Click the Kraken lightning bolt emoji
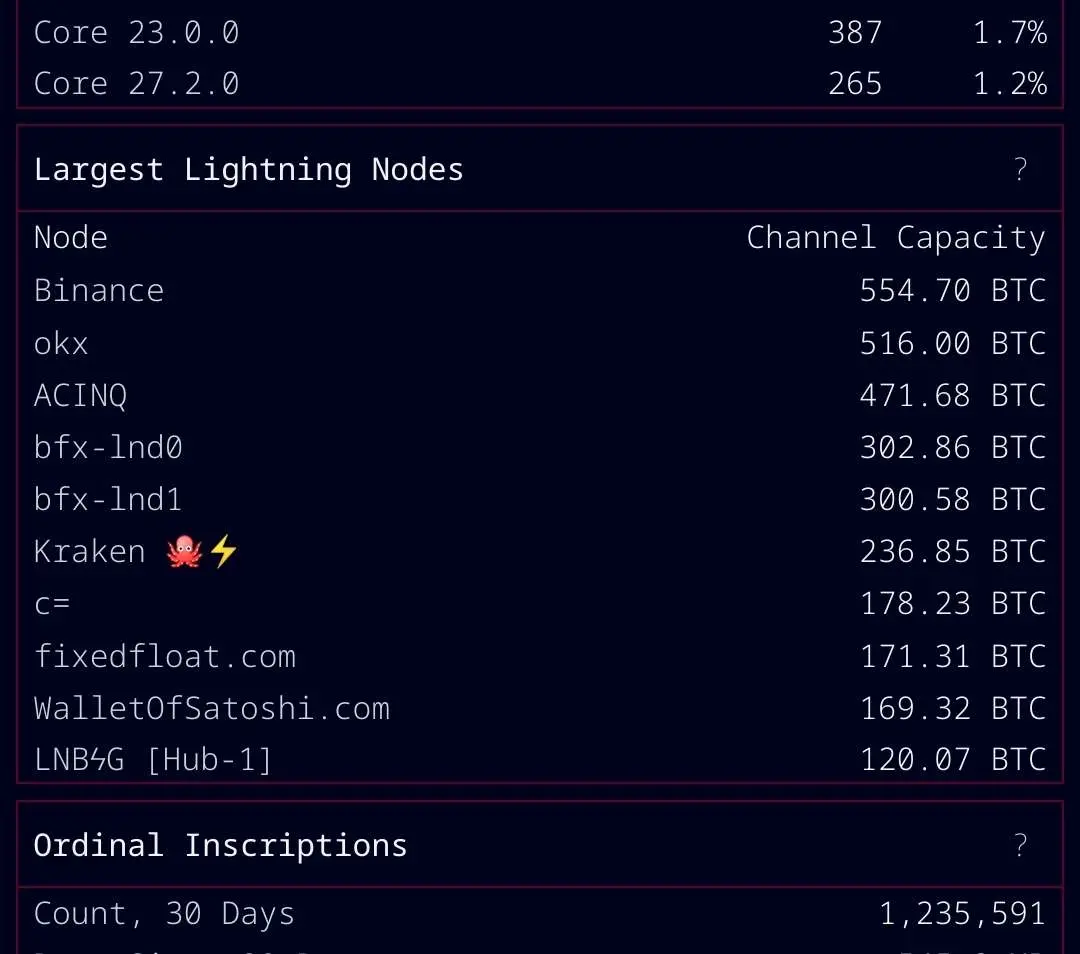Screen dimensions: 1080x954 pyautogui.click(x=223, y=552)
